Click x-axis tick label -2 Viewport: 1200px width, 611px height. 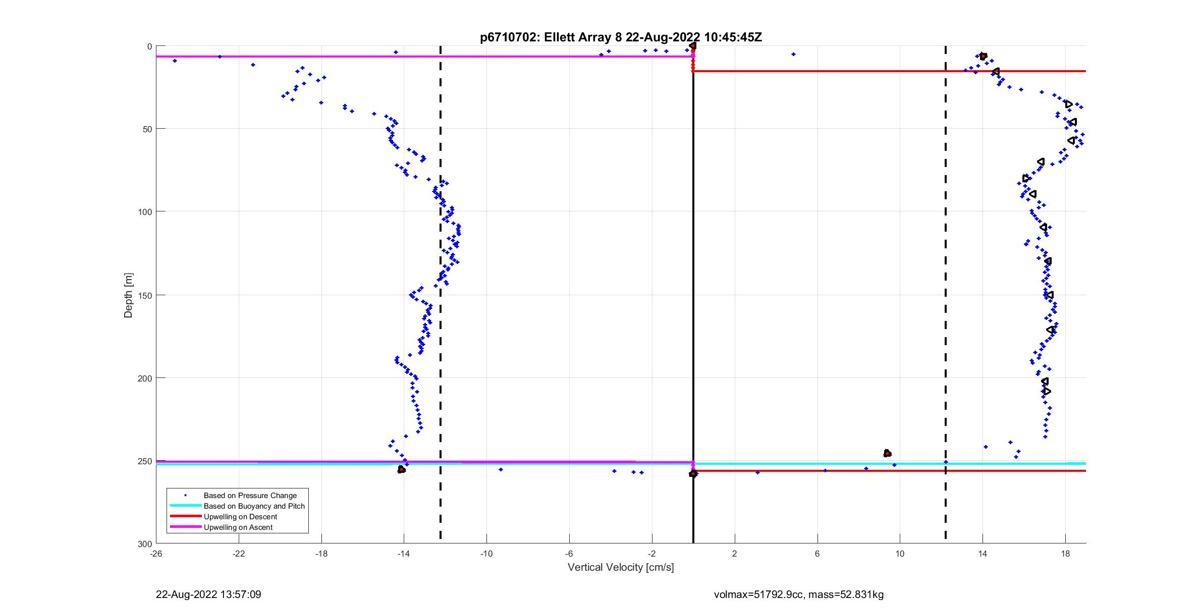point(652,554)
